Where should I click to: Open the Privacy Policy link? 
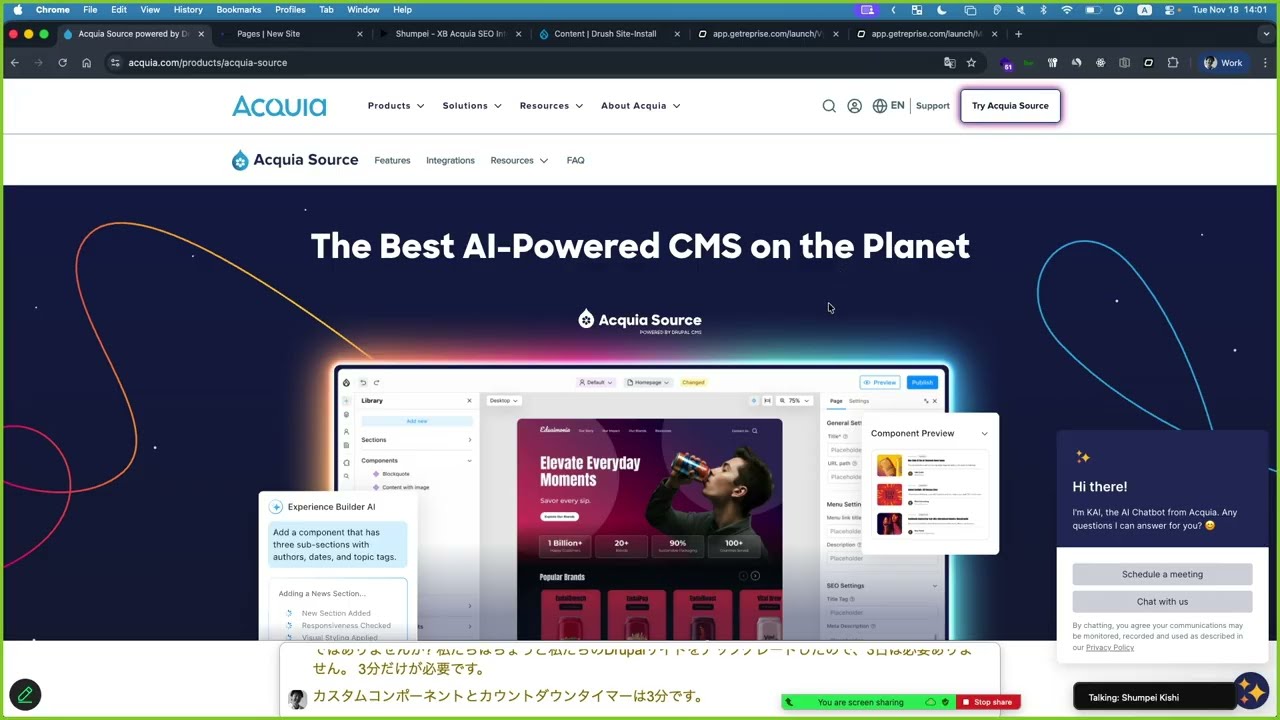point(1110,647)
